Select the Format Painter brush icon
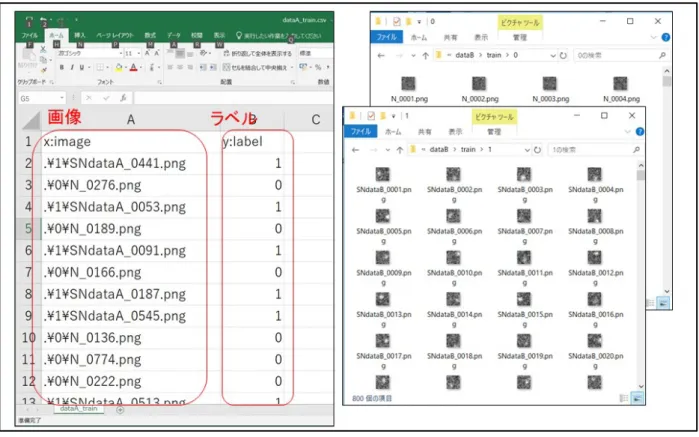The height and width of the screenshot is (437, 699). coord(44,70)
